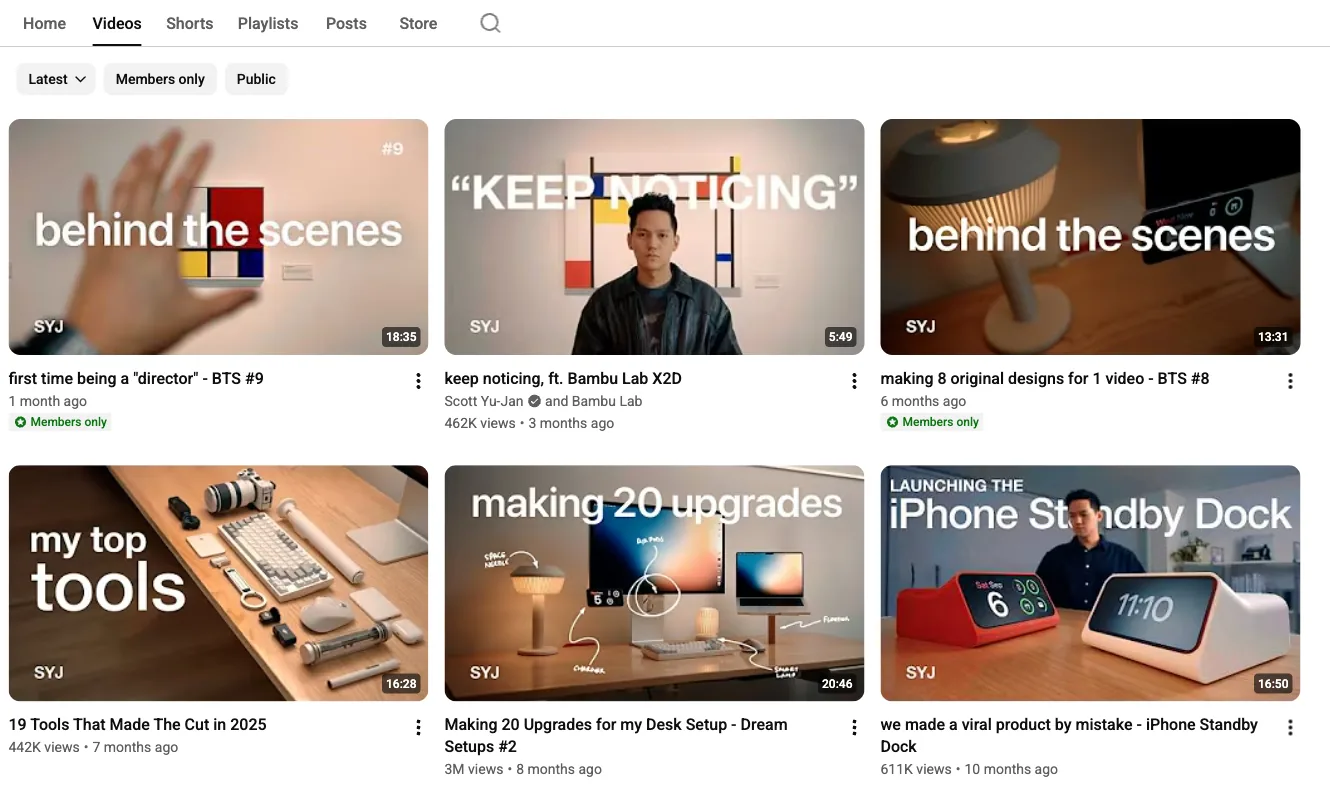Open 'first time being a "director" - BTS #9' title
This screenshot has width=1330, height=785.
tap(136, 379)
